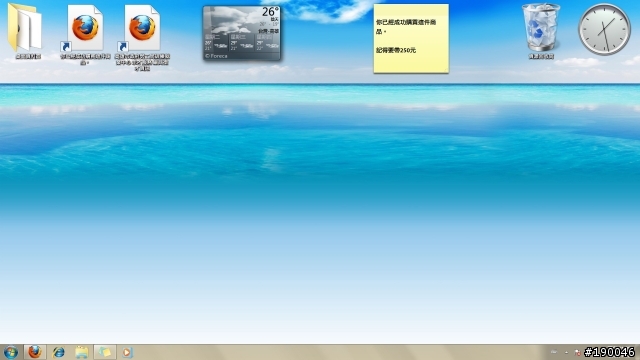Click the Foreca link in weather gadget
Screen dimensions: 640x360
point(216,56)
